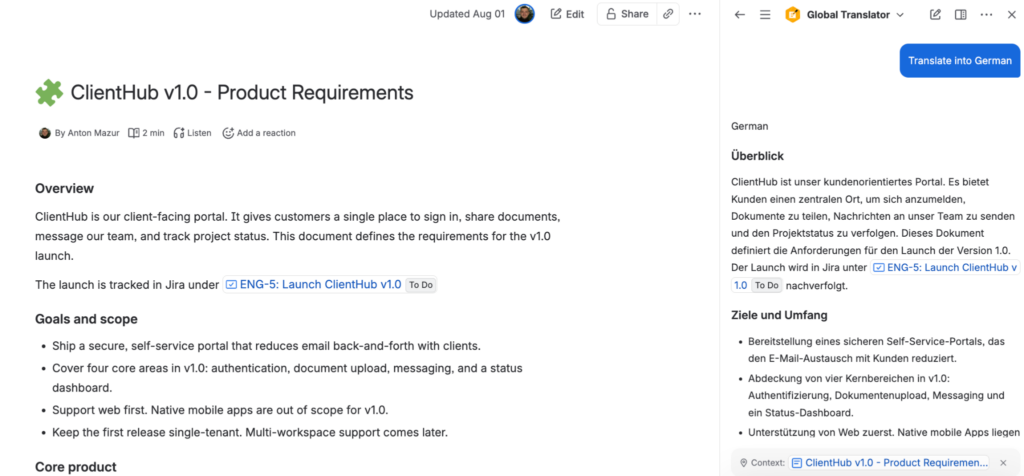Click the 2 min read time icon
Image resolution: width=1024 pixels, height=476 pixels.
pyautogui.click(x=134, y=133)
